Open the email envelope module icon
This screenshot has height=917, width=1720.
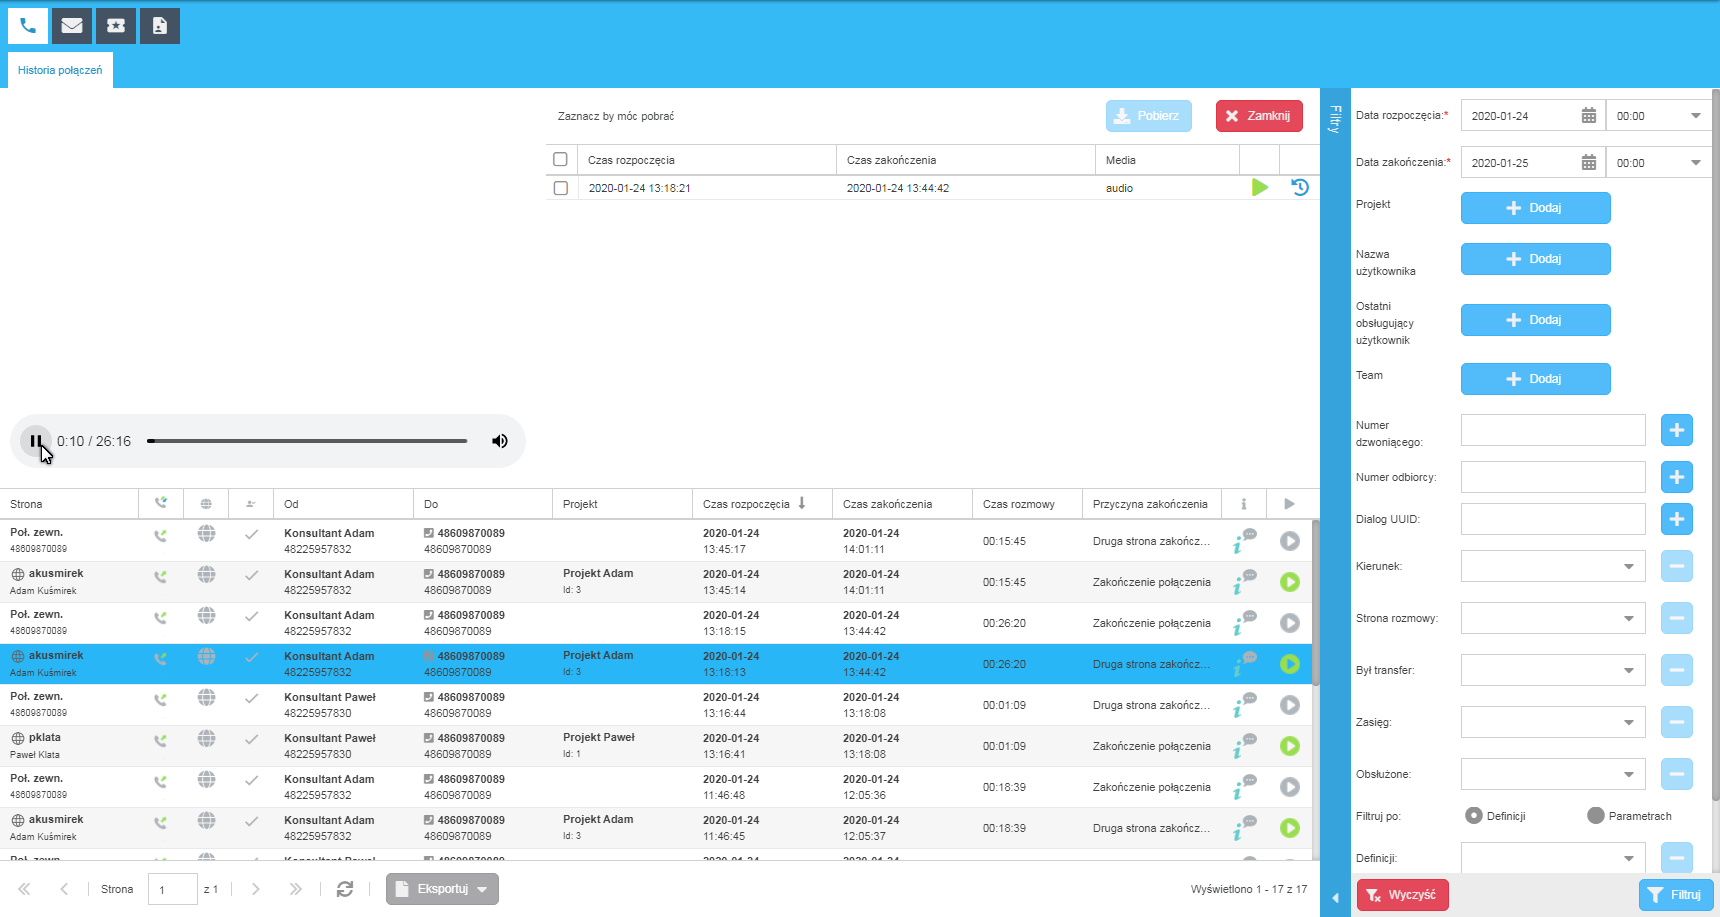click(72, 26)
